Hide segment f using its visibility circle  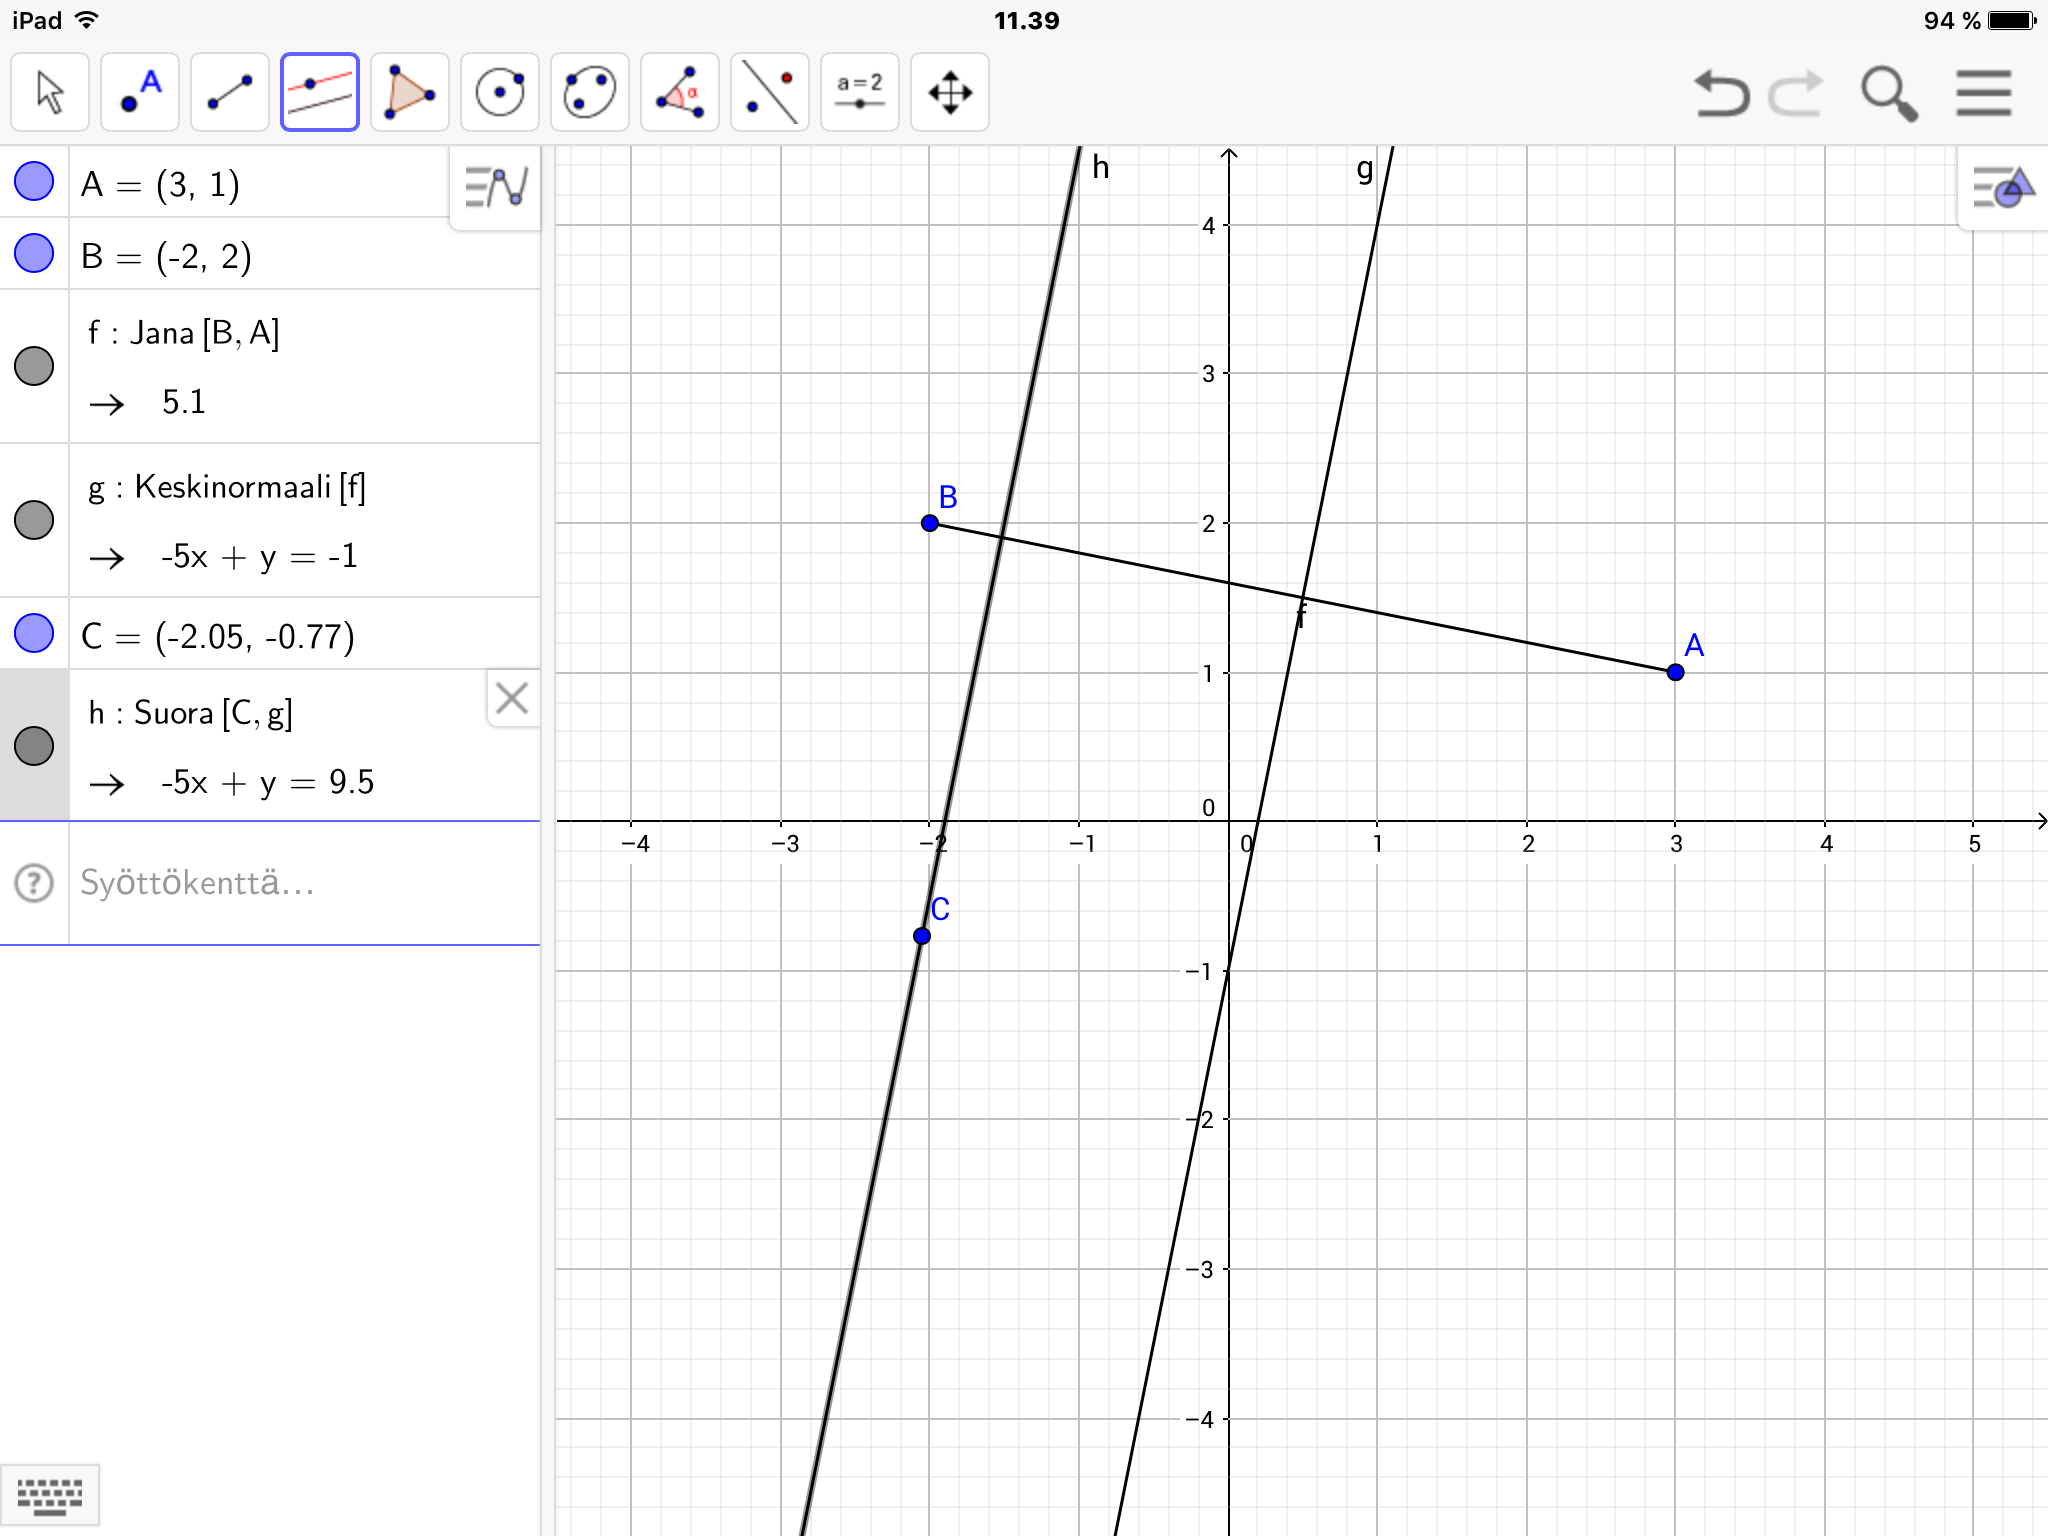[34, 366]
